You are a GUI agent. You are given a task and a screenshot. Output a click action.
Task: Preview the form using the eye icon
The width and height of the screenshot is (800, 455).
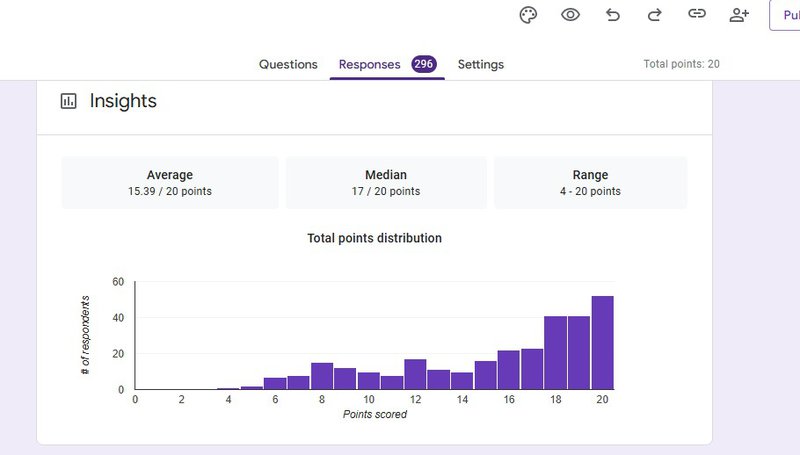[570, 15]
